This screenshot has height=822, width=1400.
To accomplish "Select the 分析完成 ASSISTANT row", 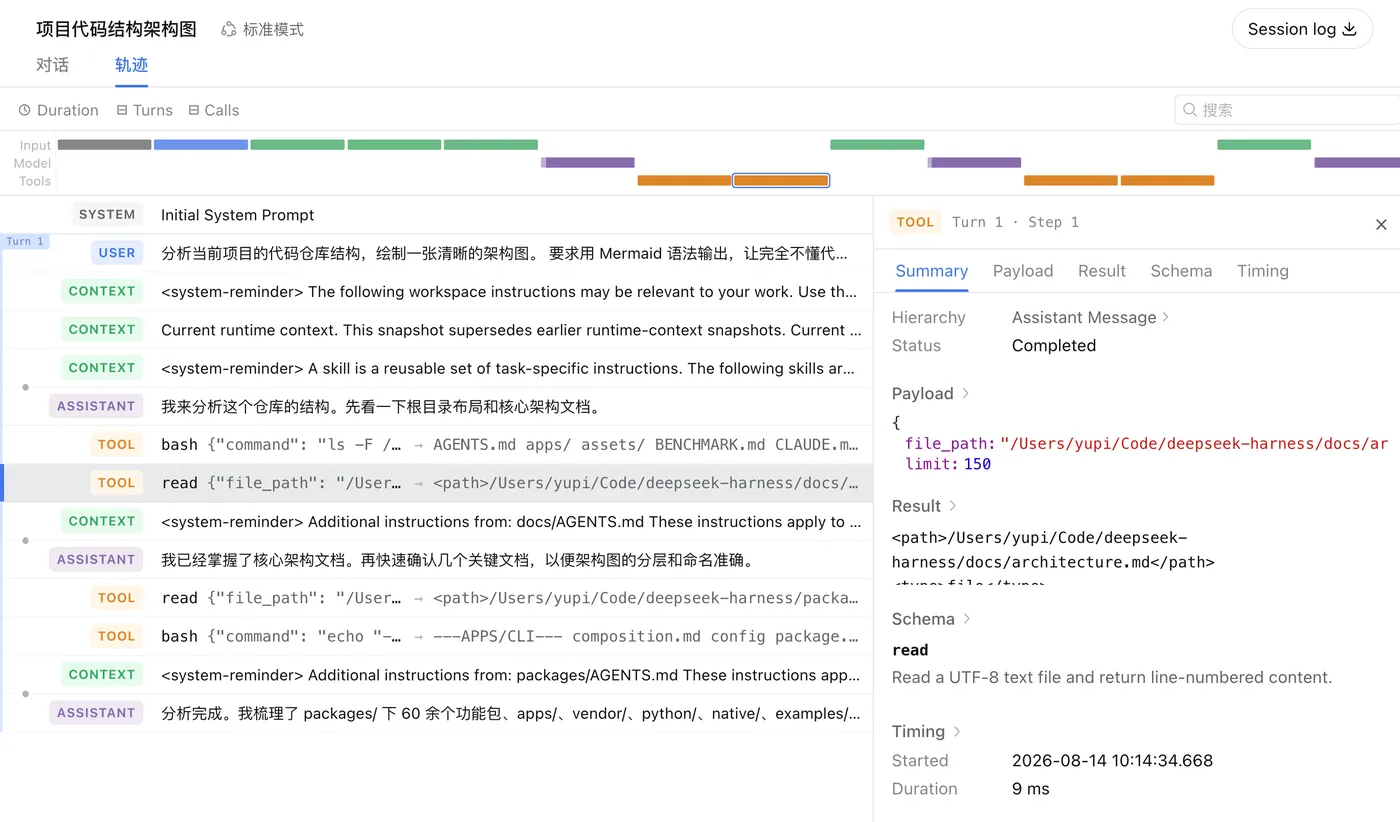I will (436, 713).
